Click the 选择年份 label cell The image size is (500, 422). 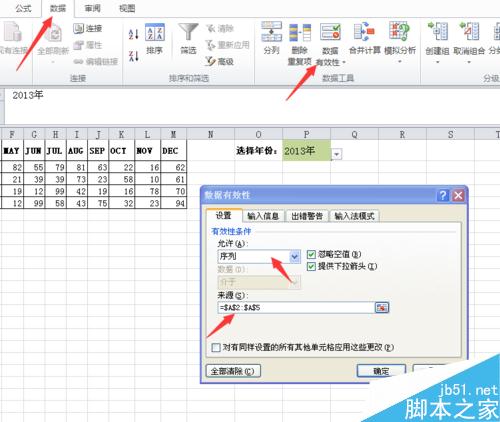(258, 151)
